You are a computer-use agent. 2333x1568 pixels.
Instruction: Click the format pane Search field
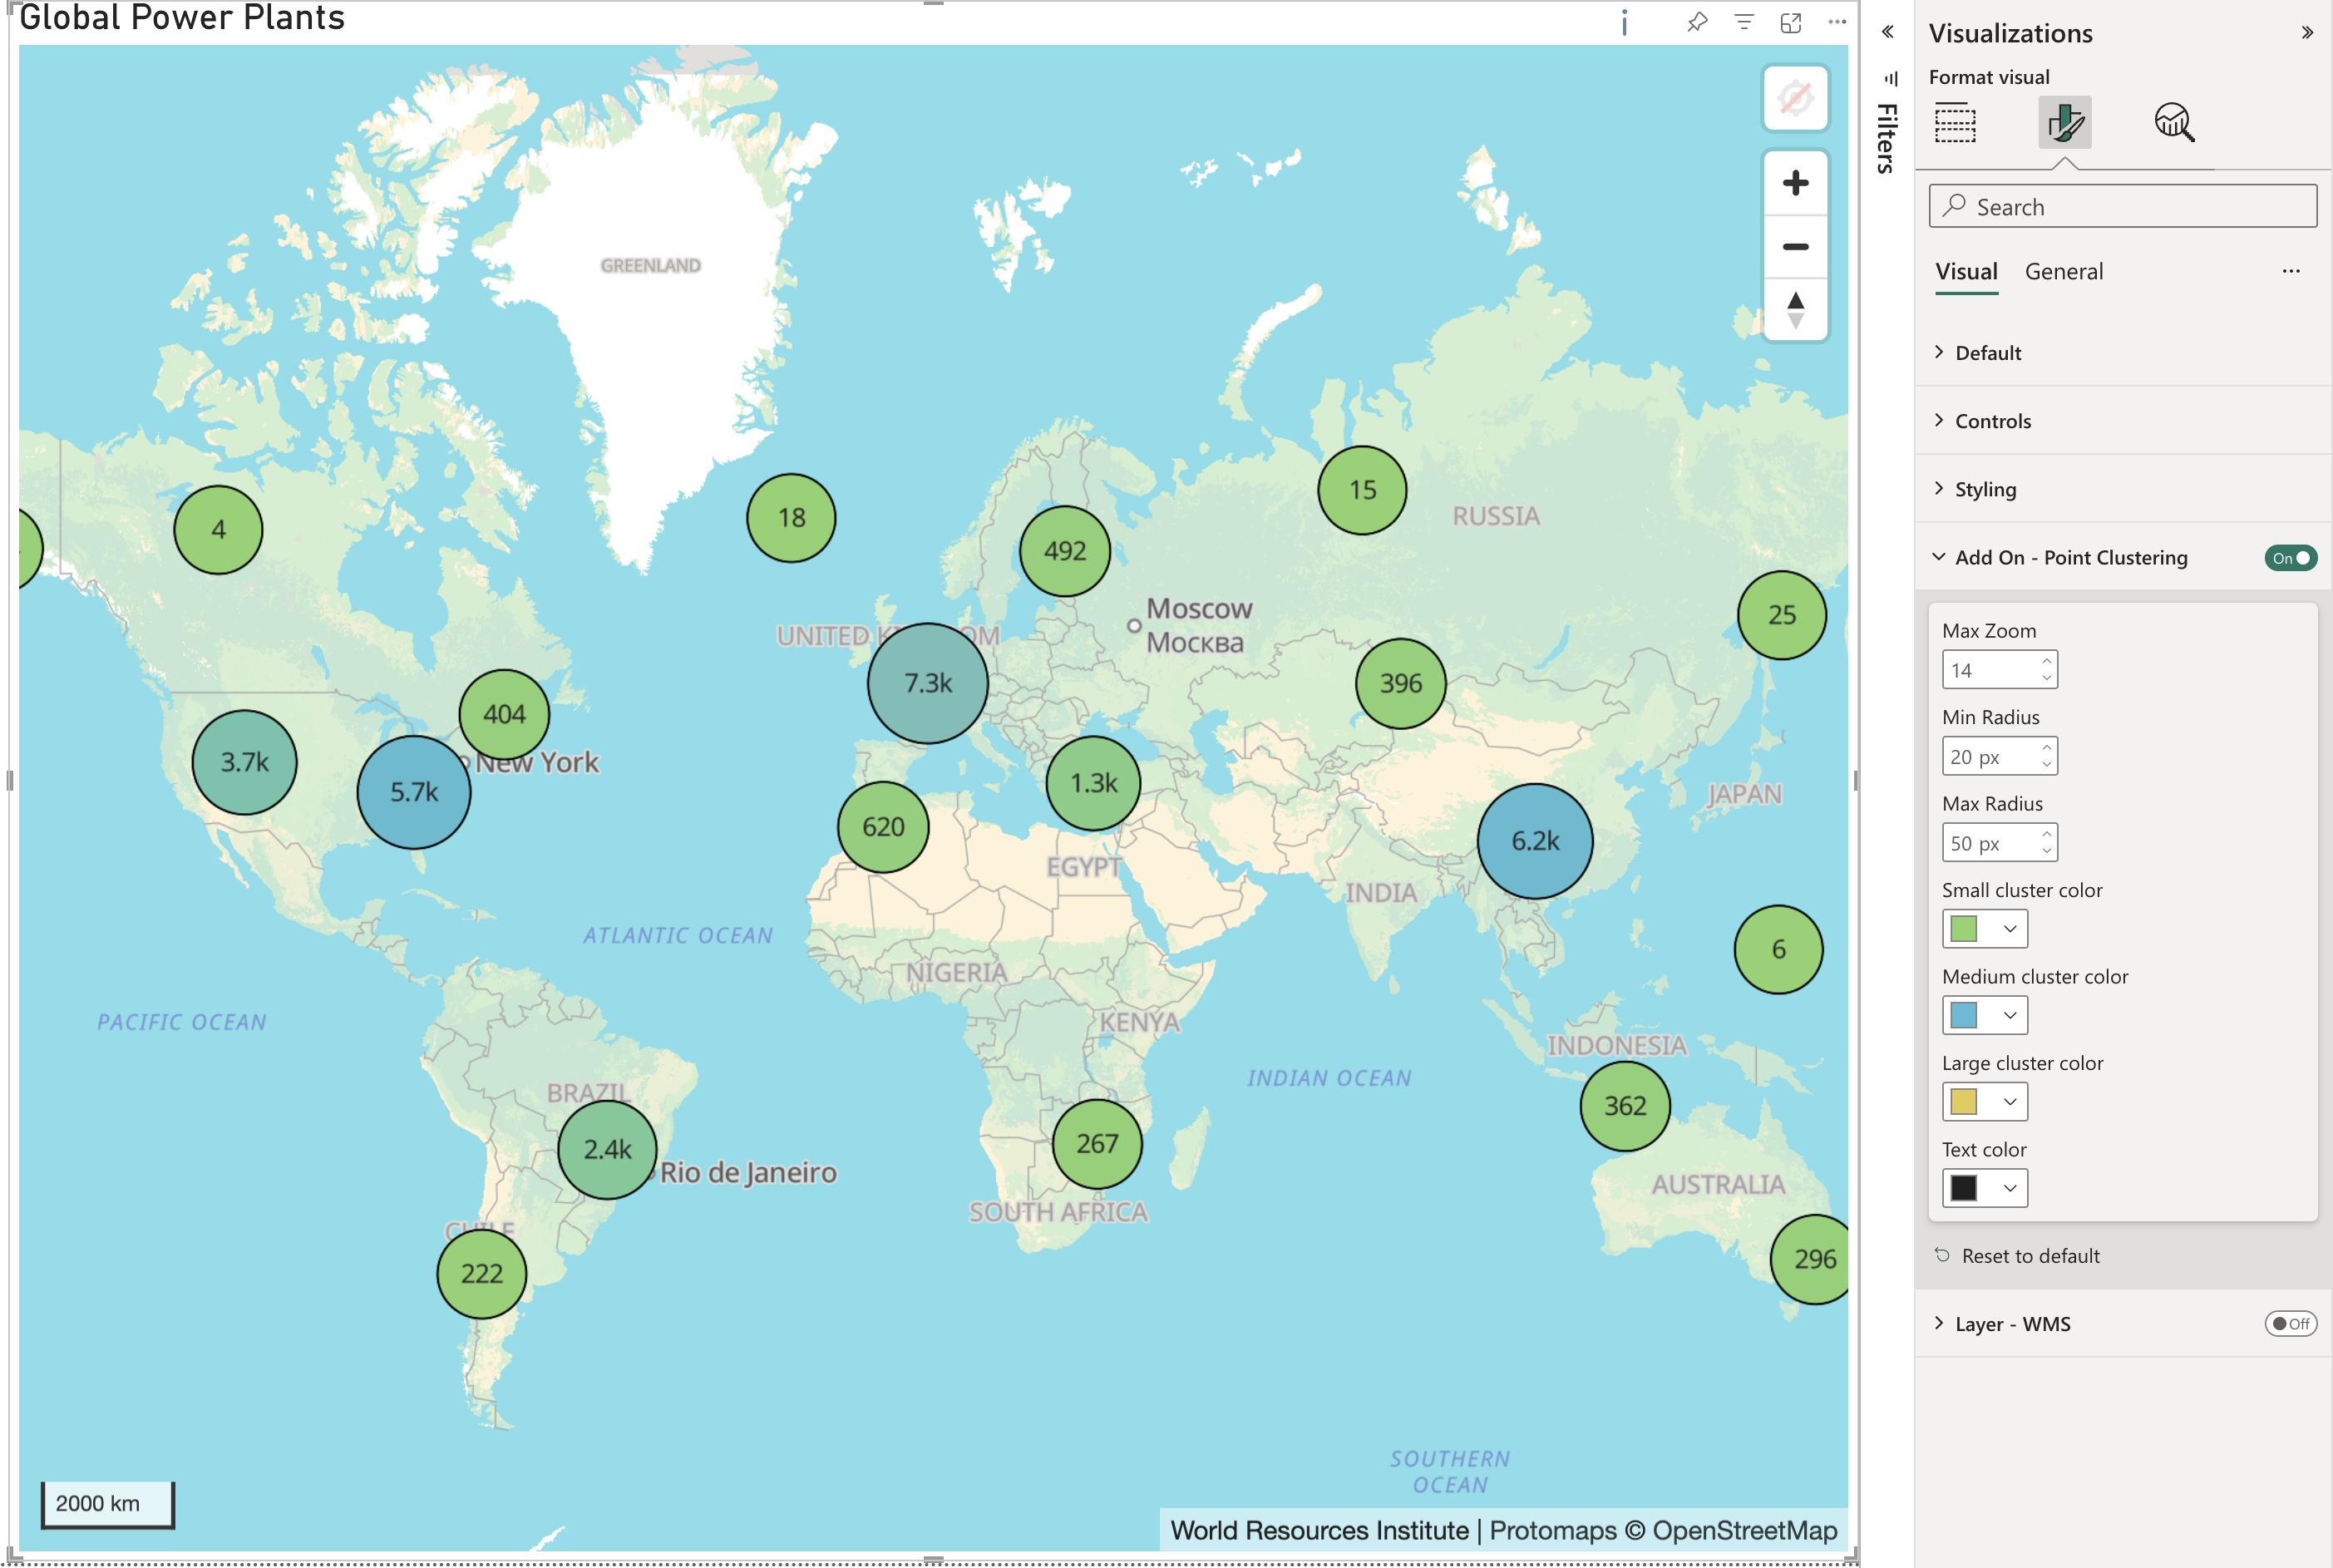coord(2122,207)
